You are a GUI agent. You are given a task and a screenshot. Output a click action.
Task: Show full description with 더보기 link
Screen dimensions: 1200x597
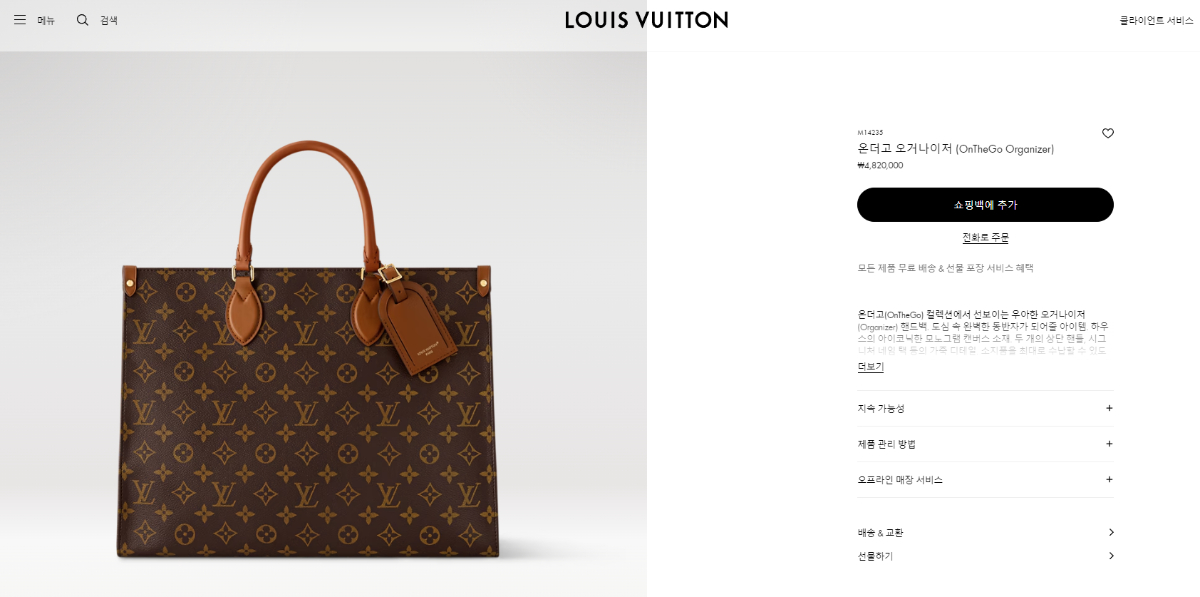point(870,367)
